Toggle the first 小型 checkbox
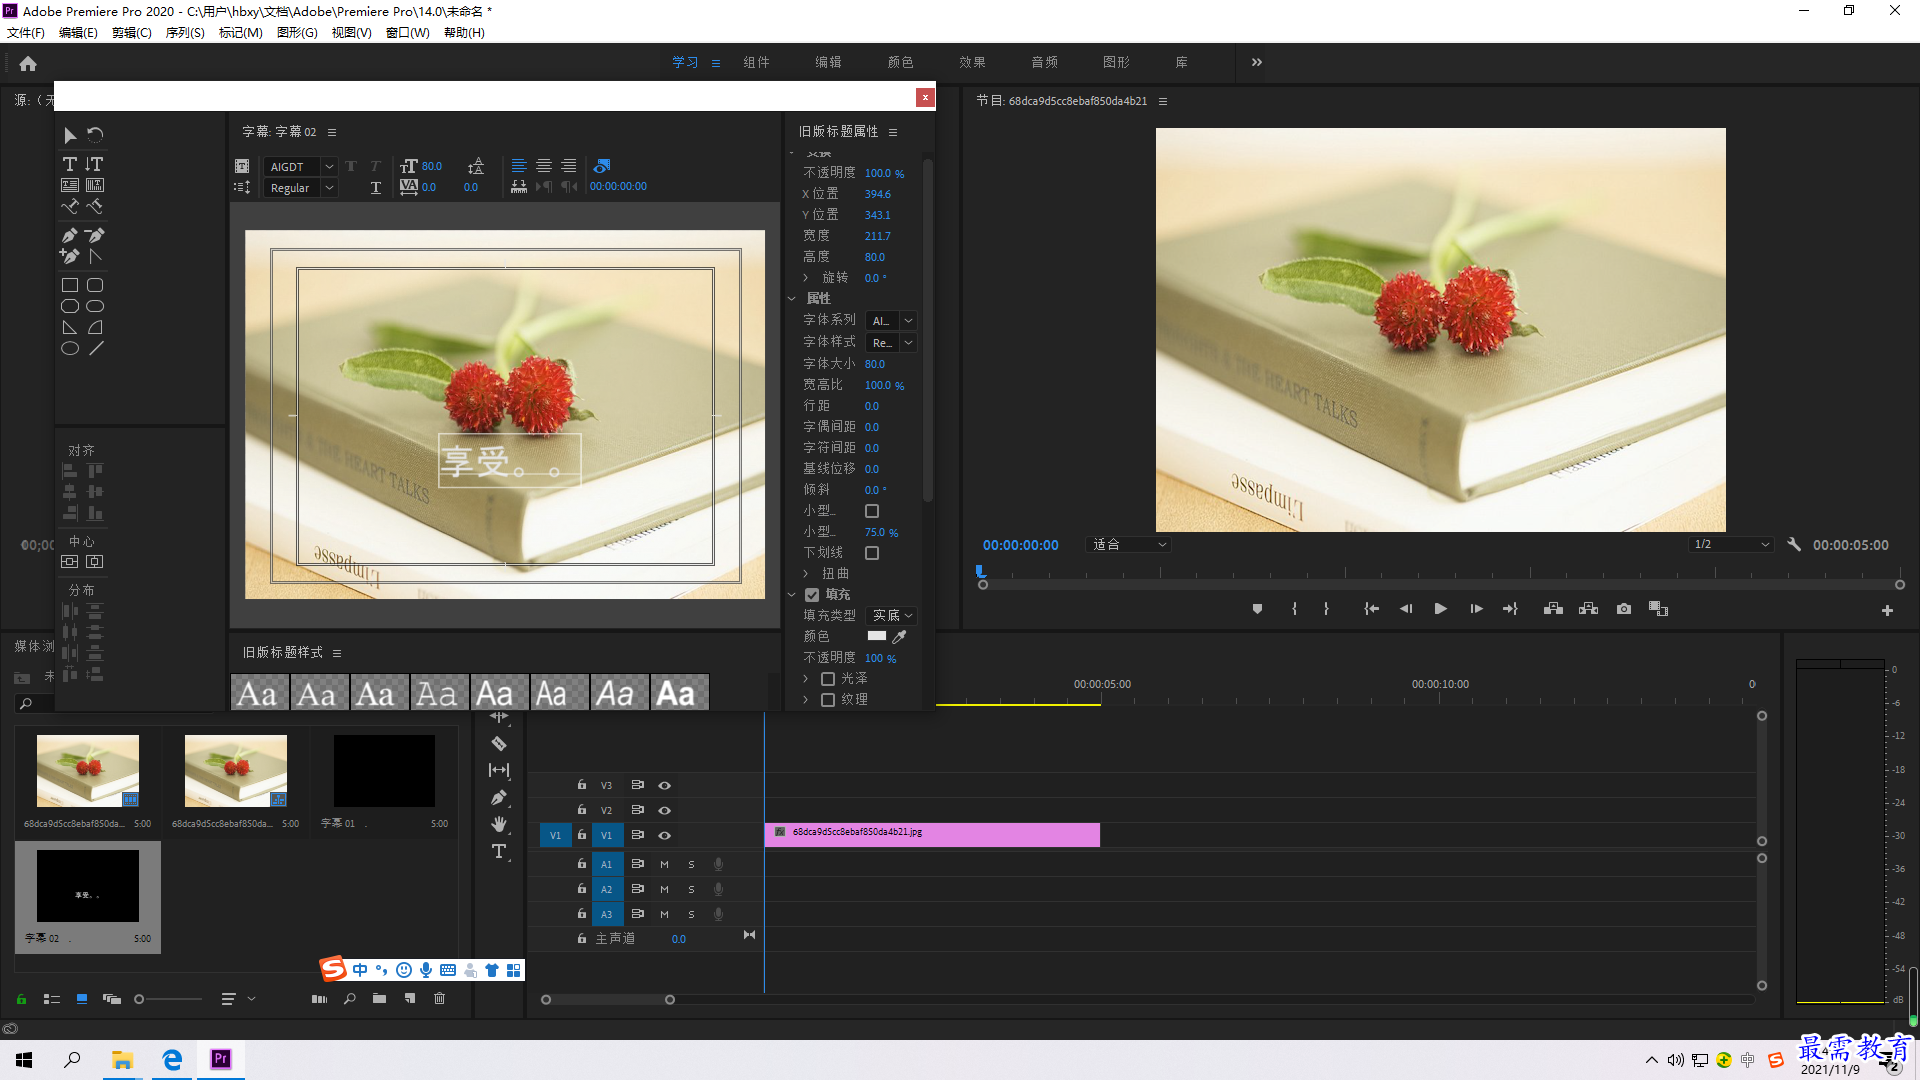Screen dimensions: 1920x1080 pyautogui.click(x=872, y=511)
